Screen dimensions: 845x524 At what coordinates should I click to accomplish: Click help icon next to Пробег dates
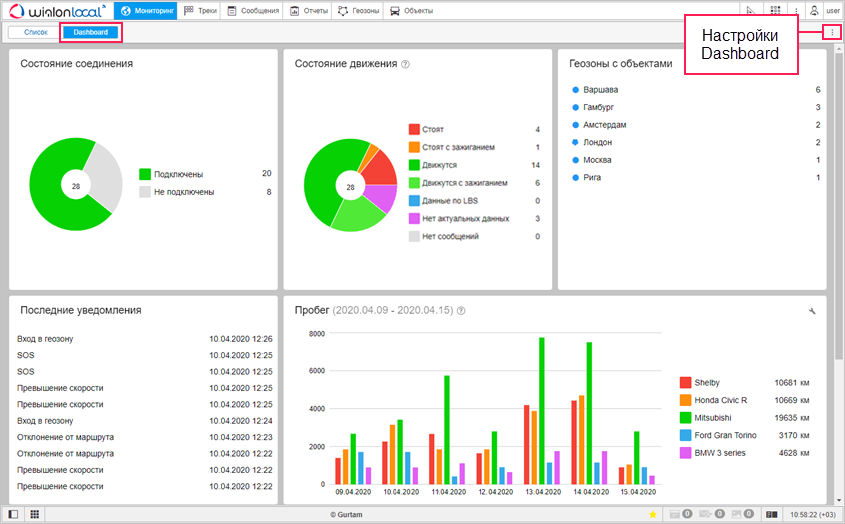coord(461,311)
